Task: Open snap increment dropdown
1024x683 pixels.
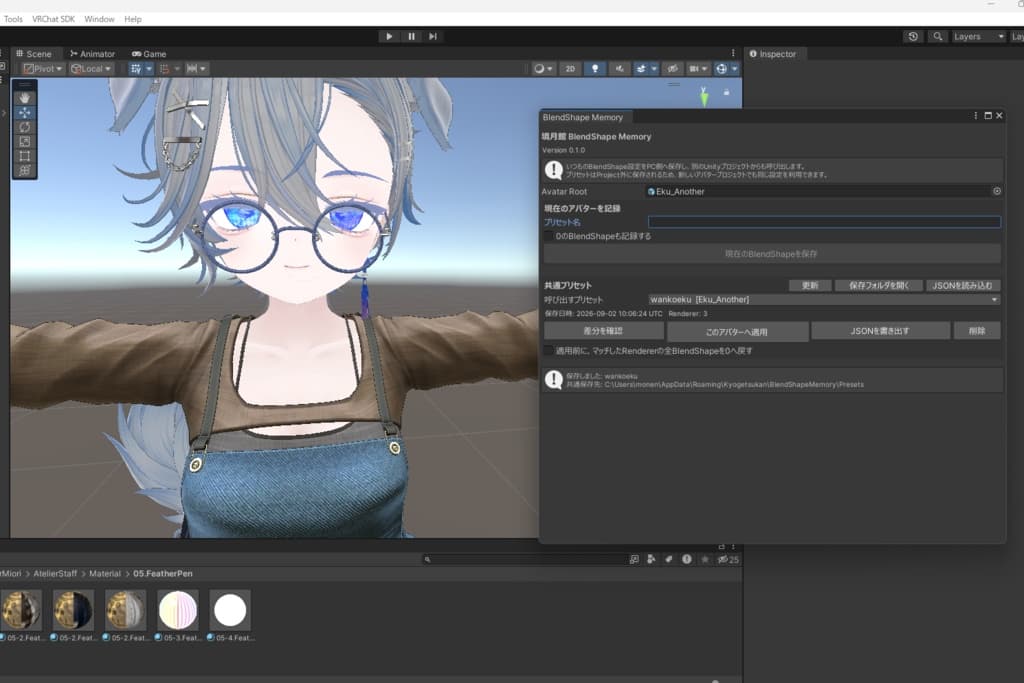Action: [197, 69]
